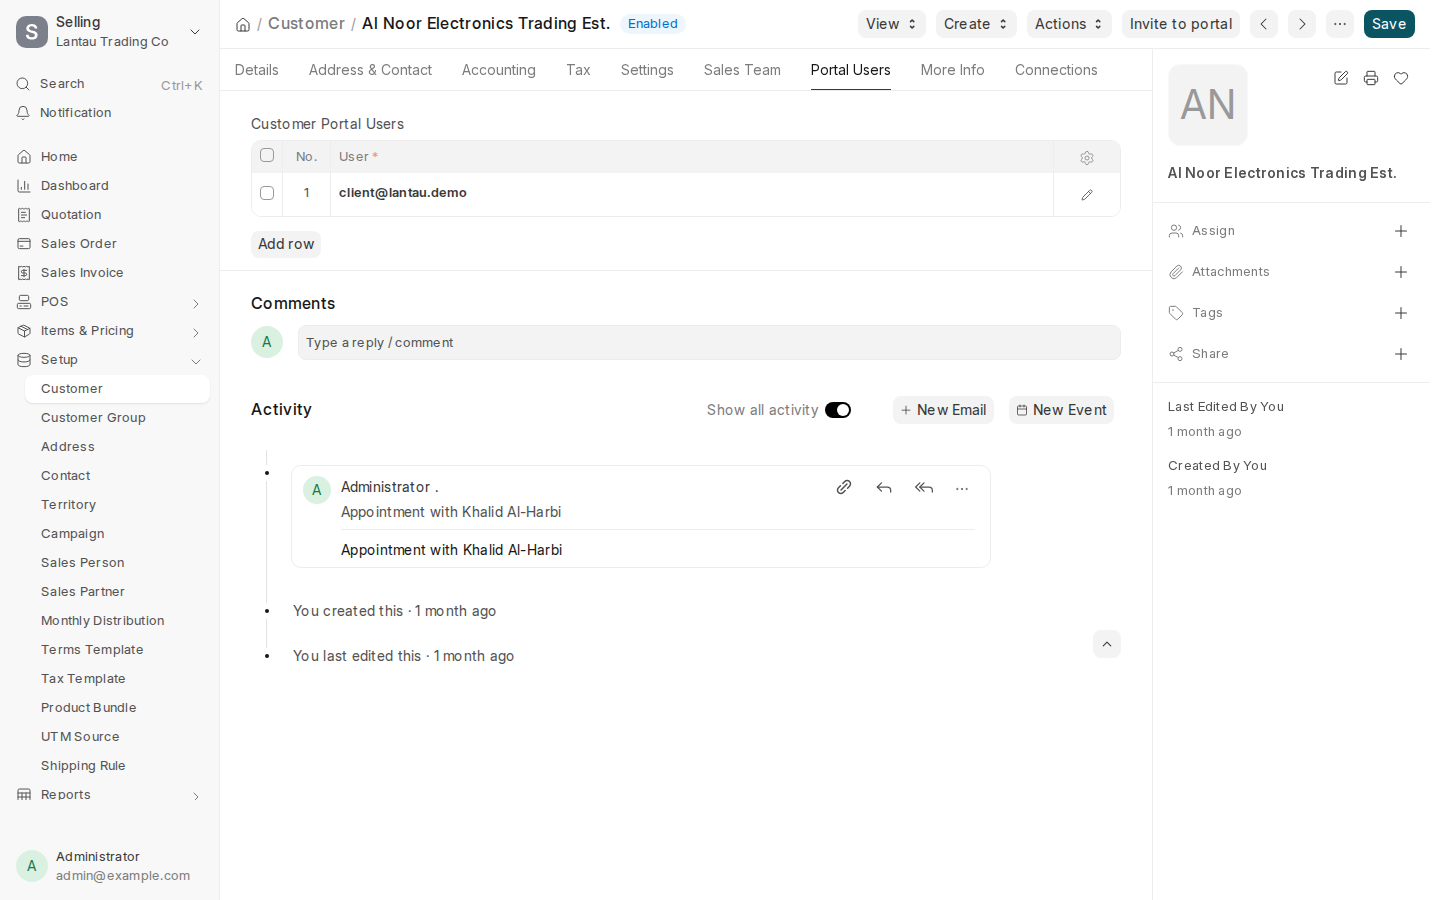
Task: Open Notification in the sidebar
Action: coord(110,113)
